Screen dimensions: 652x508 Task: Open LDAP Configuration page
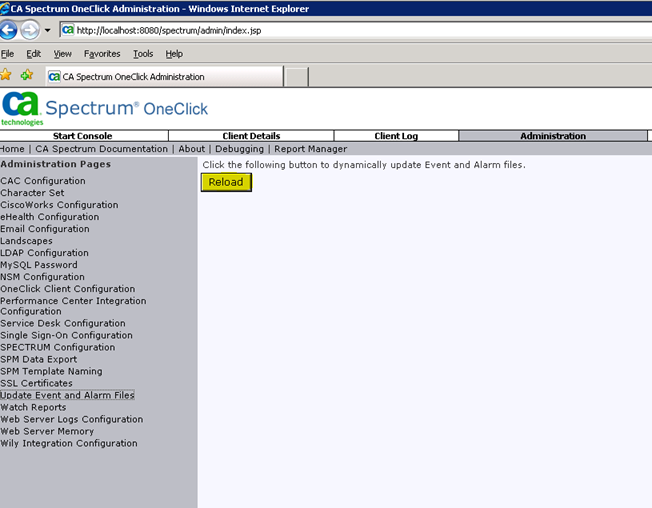click(44, 253)
